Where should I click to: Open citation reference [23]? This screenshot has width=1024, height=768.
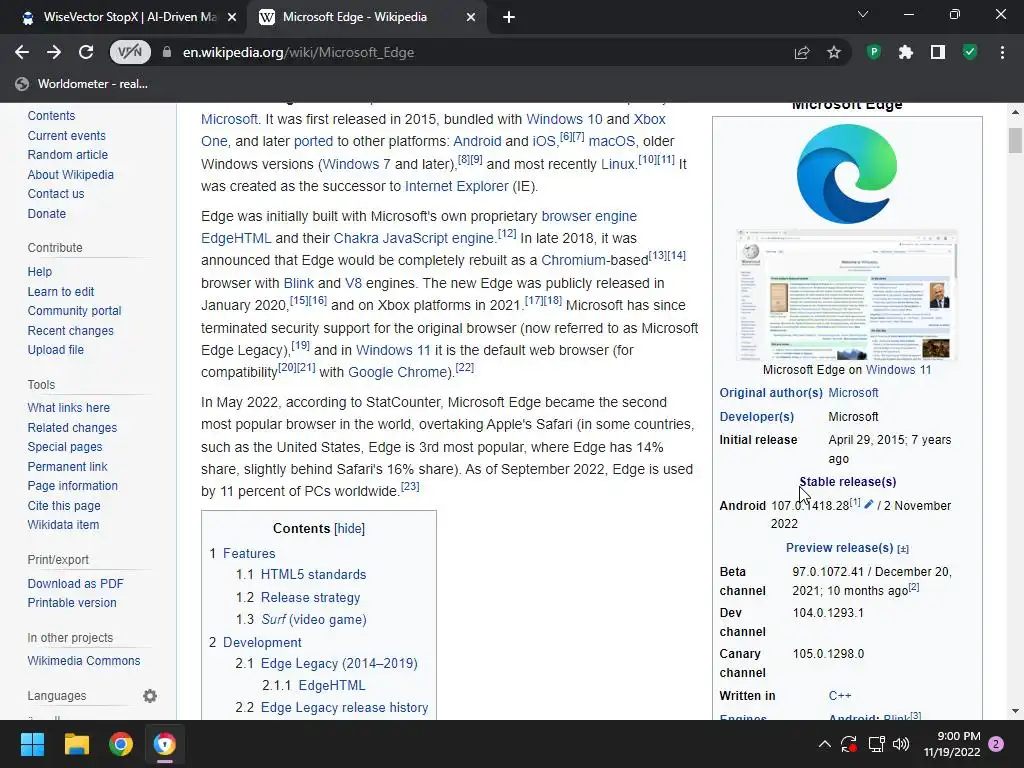point(410,487)
